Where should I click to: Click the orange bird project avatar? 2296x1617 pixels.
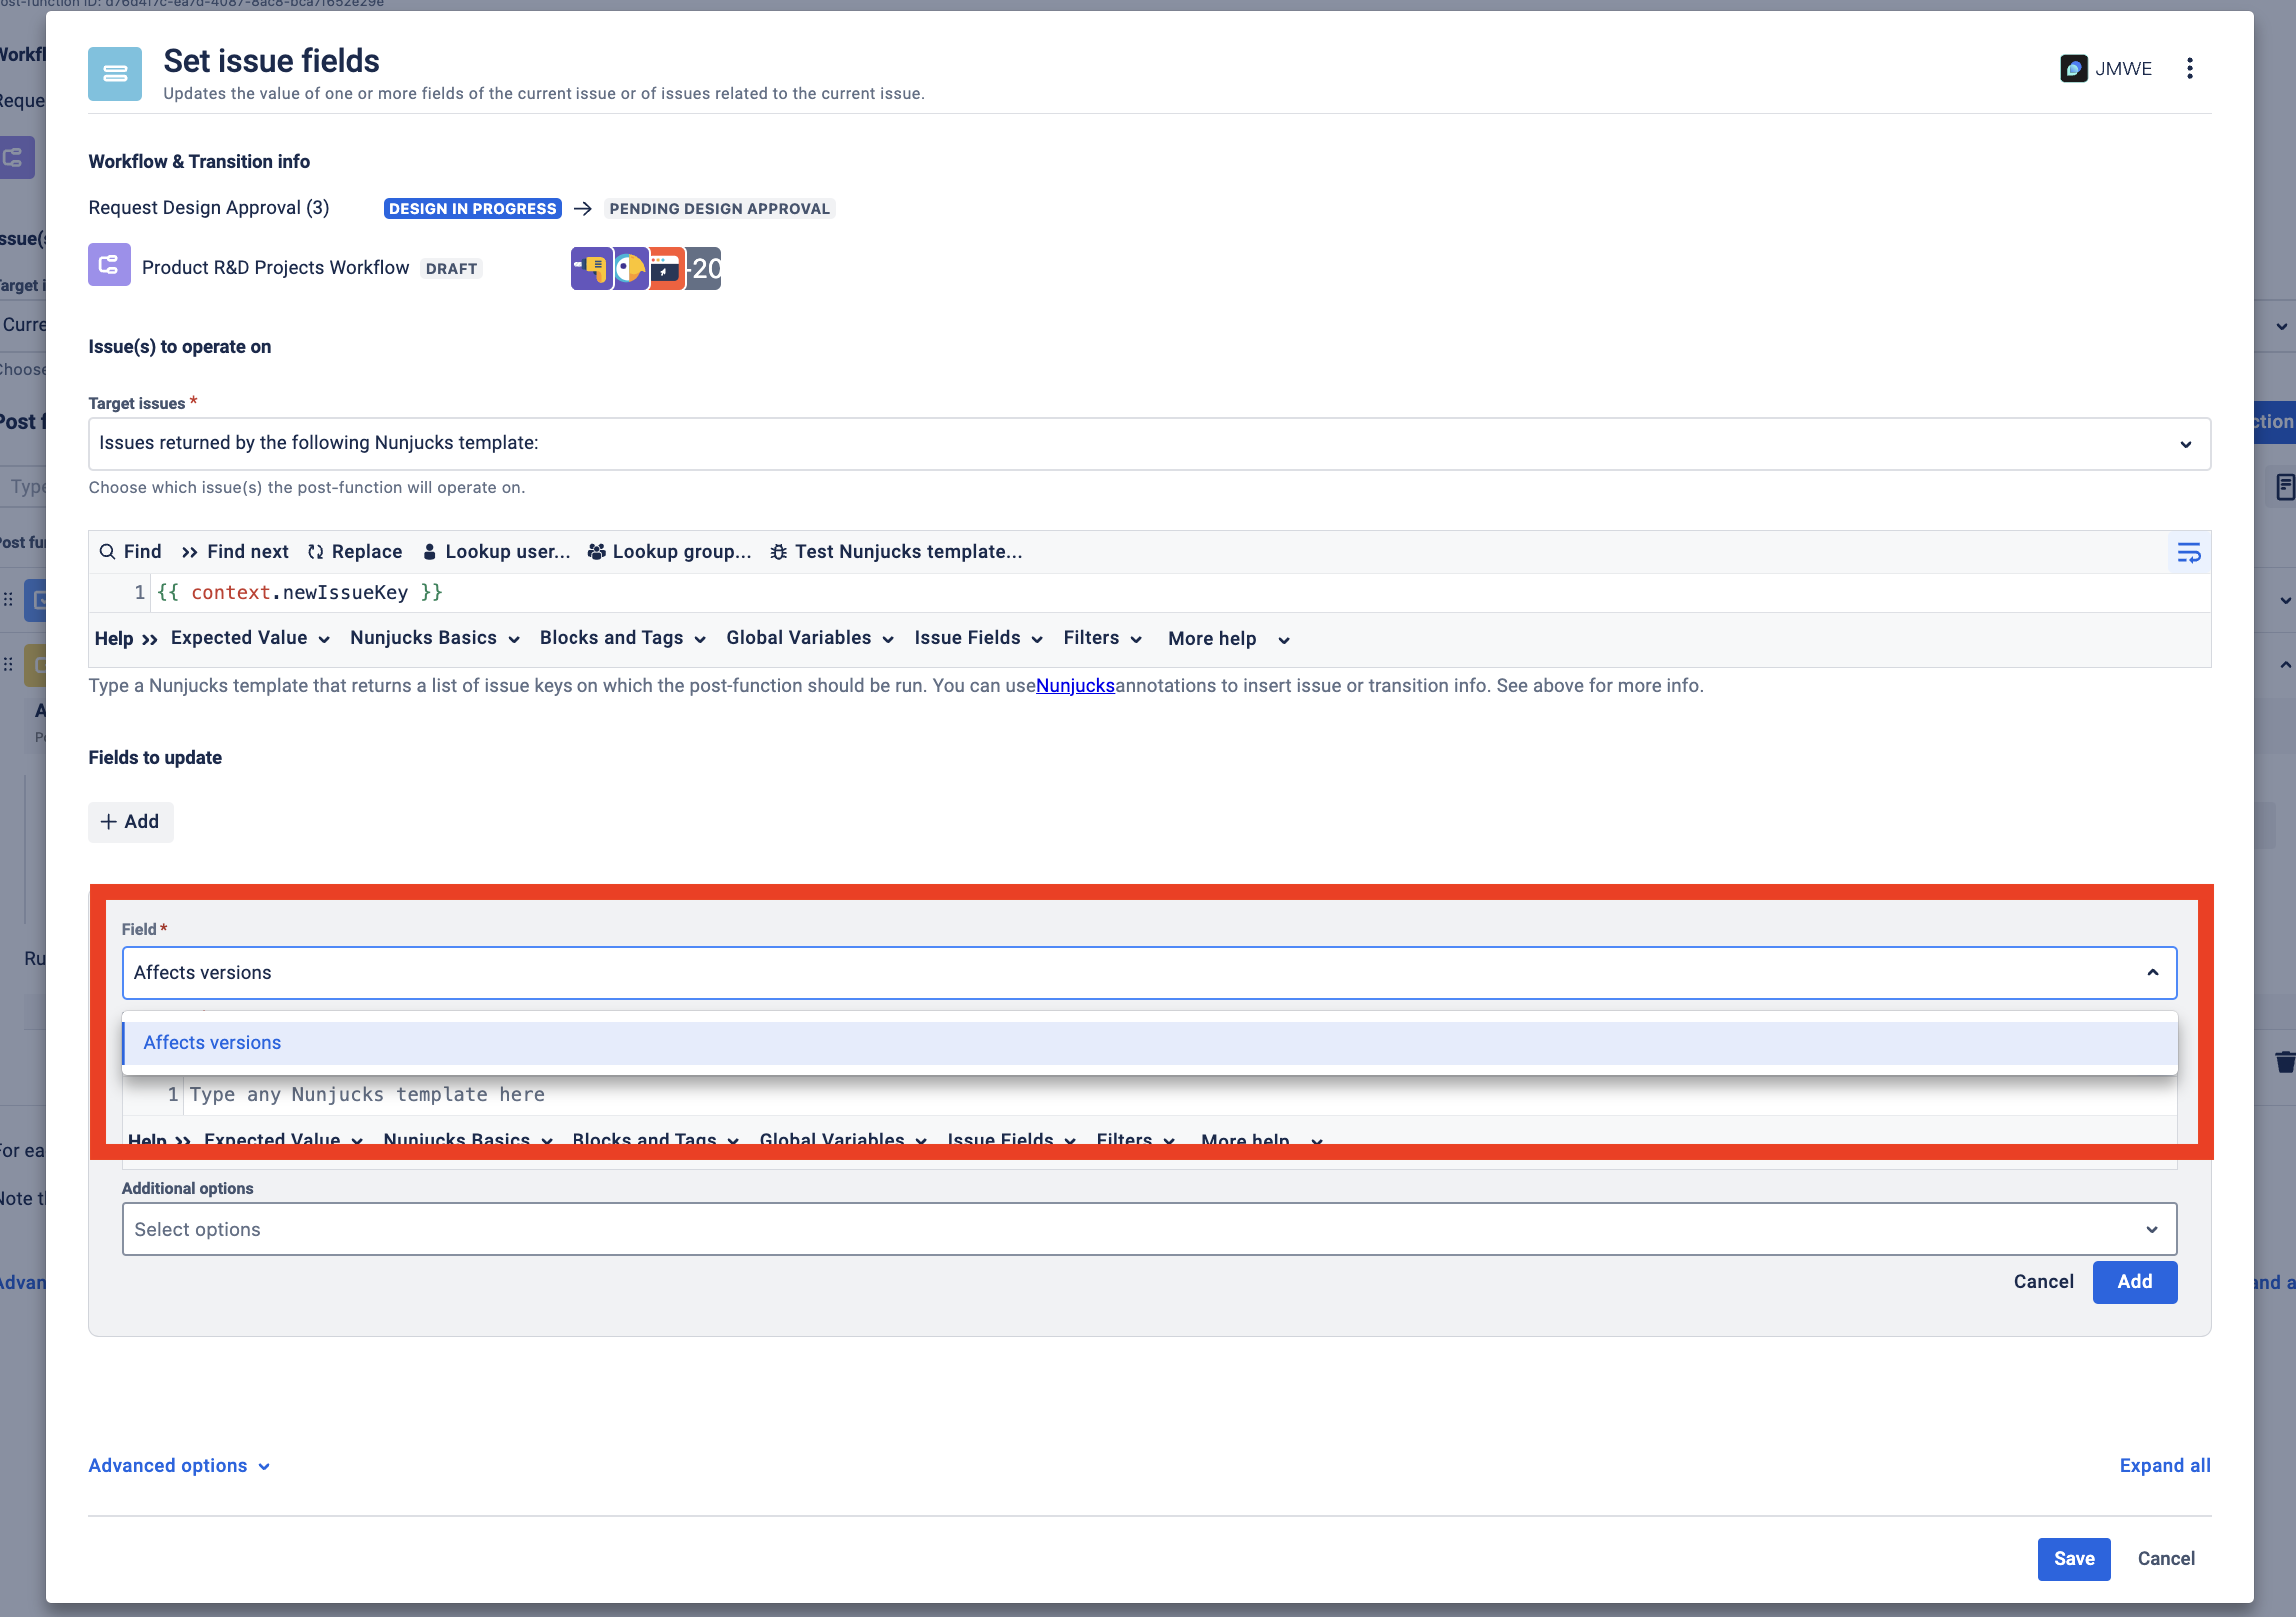point(630,268)
